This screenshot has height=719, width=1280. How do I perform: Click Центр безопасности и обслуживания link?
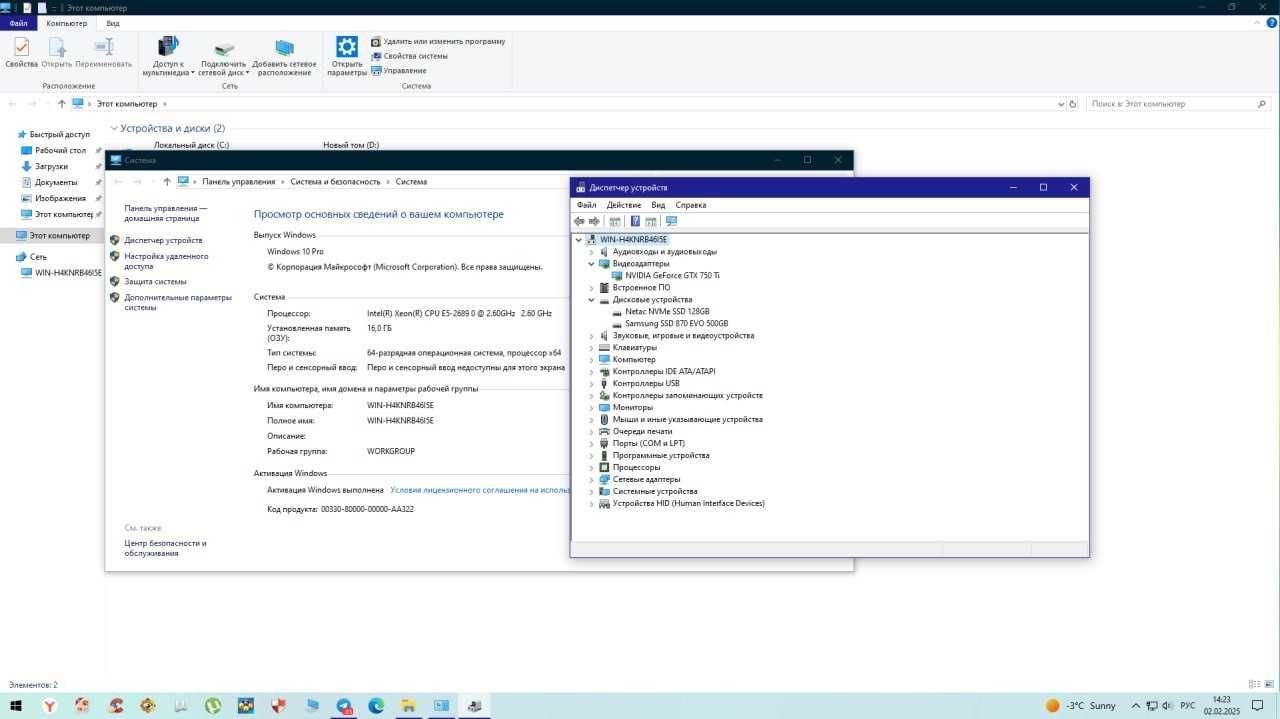click(x=165, y=548)
